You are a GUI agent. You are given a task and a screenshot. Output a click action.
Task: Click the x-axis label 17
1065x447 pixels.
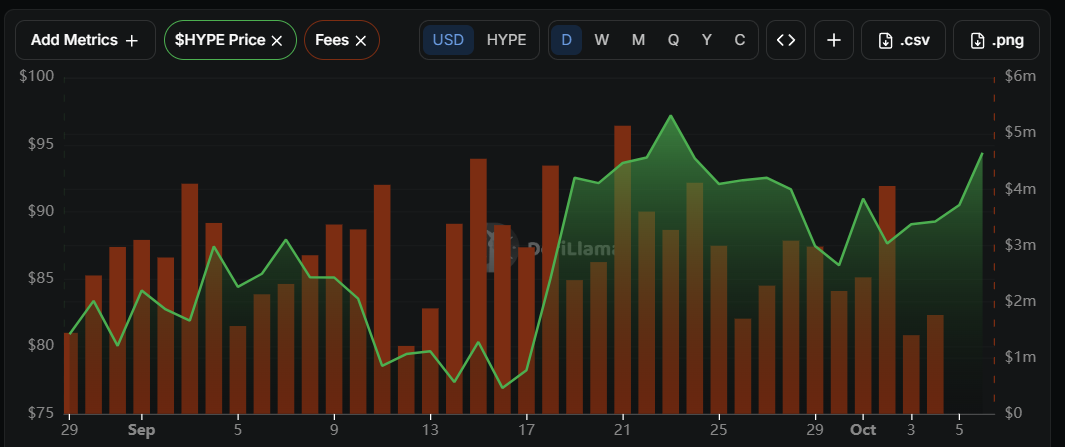pyautogui.click(x=526, y=430)
